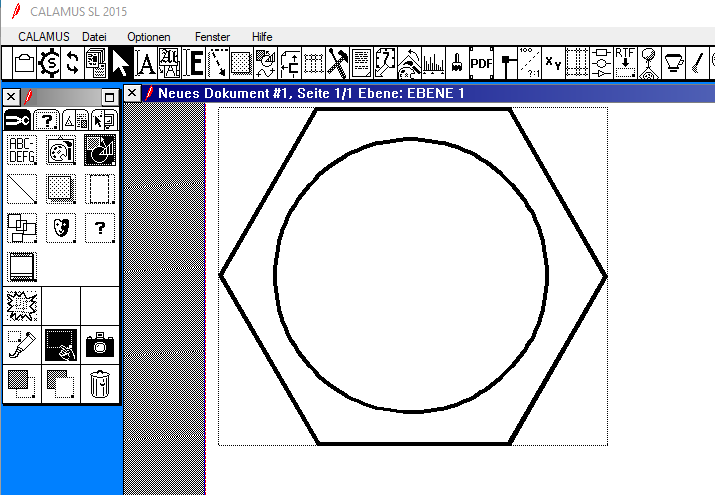This screenshot has height=495, width=715.
Task: Click the XY coordinates toolbar icon
Action: 553,62
